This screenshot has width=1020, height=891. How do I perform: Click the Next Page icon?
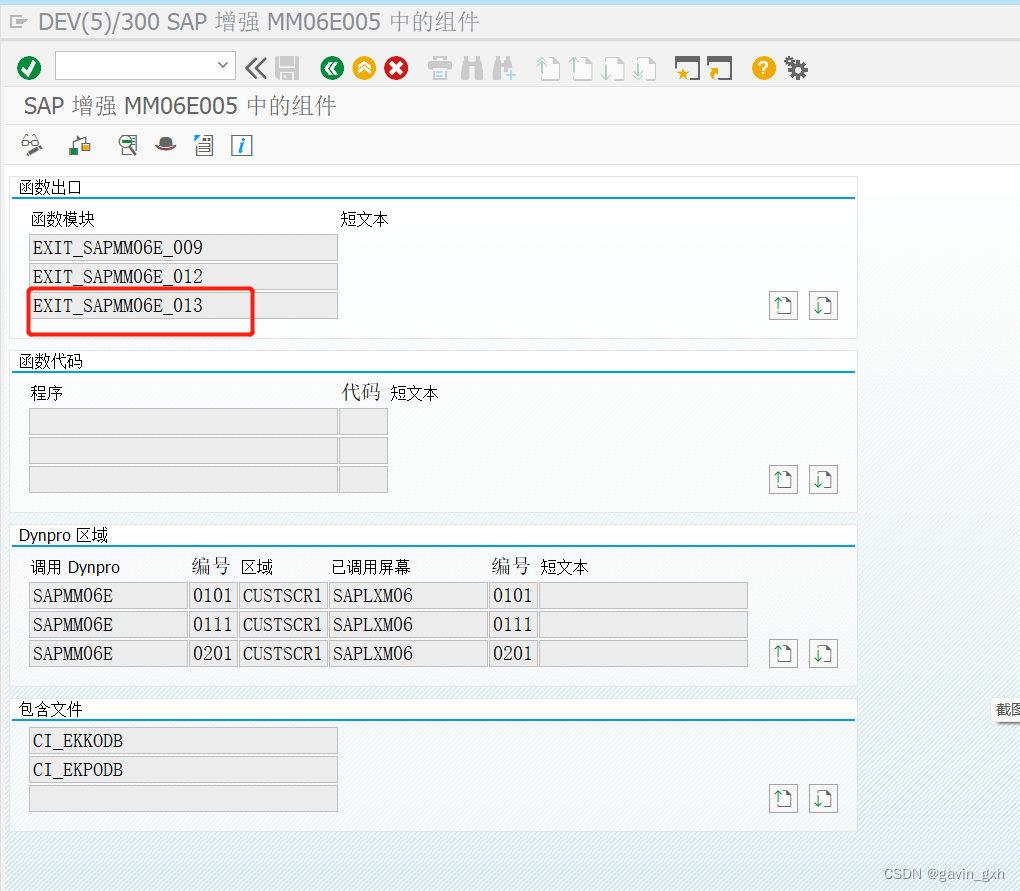pyautogui.click(x=612, y=68)
